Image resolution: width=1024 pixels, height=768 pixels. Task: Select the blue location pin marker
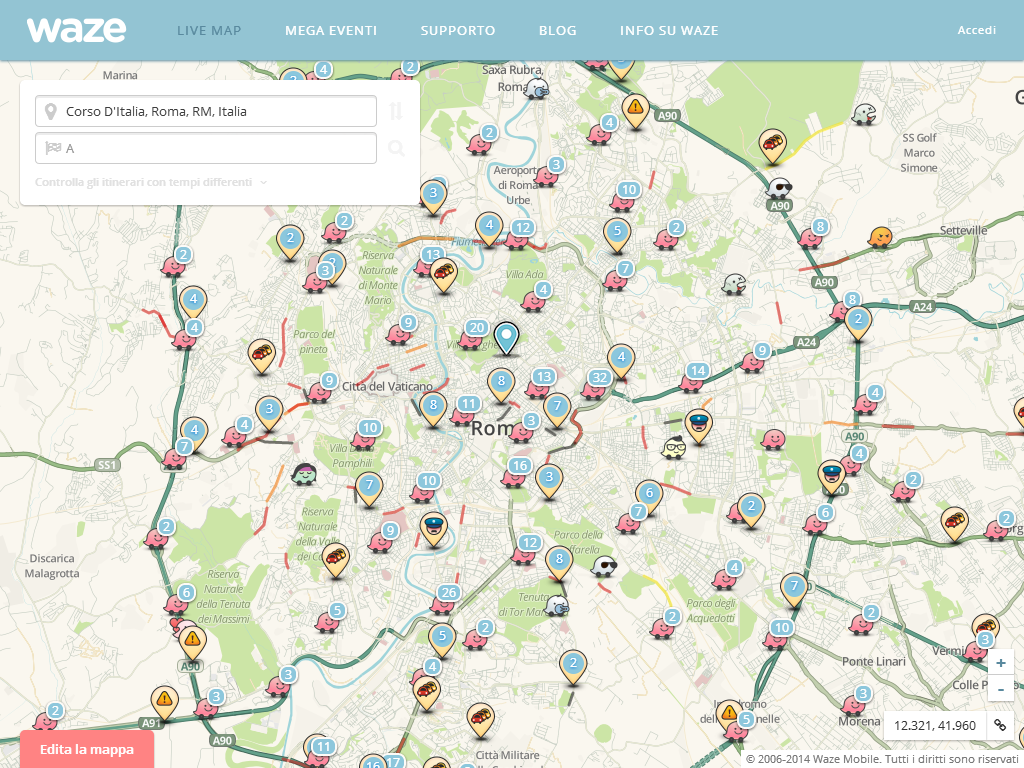tap(506, 338)
